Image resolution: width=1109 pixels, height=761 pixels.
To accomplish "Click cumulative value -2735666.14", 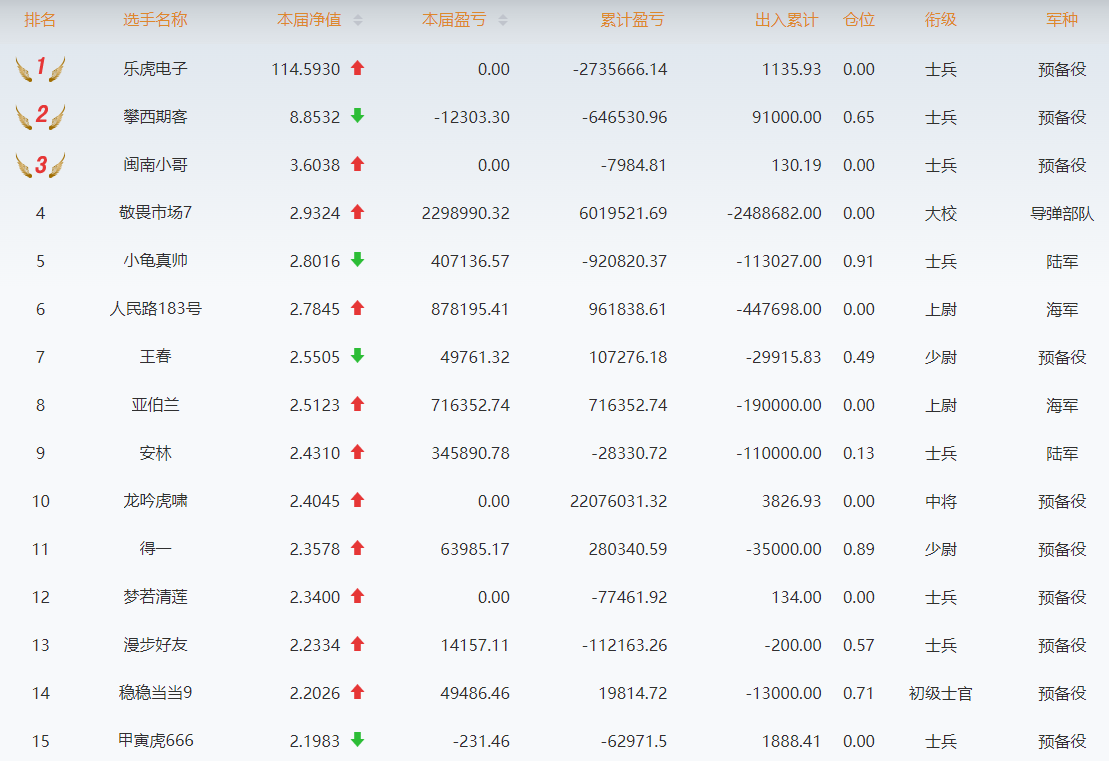I will [620, 69].
